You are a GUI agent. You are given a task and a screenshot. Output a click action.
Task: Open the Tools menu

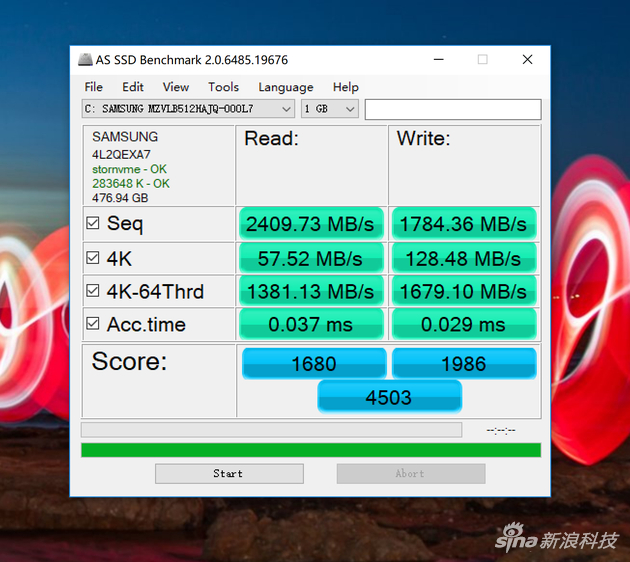tap(223, 87)
